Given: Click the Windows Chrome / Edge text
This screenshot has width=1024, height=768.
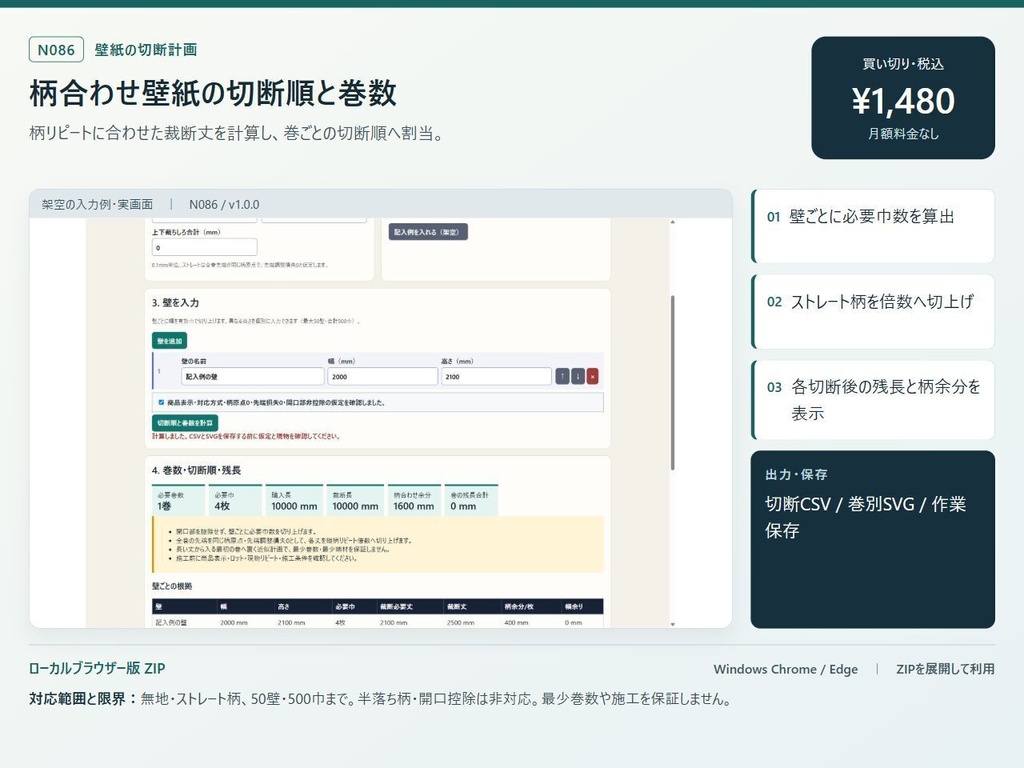Looking at the screenshot, I should pos(786,669).
